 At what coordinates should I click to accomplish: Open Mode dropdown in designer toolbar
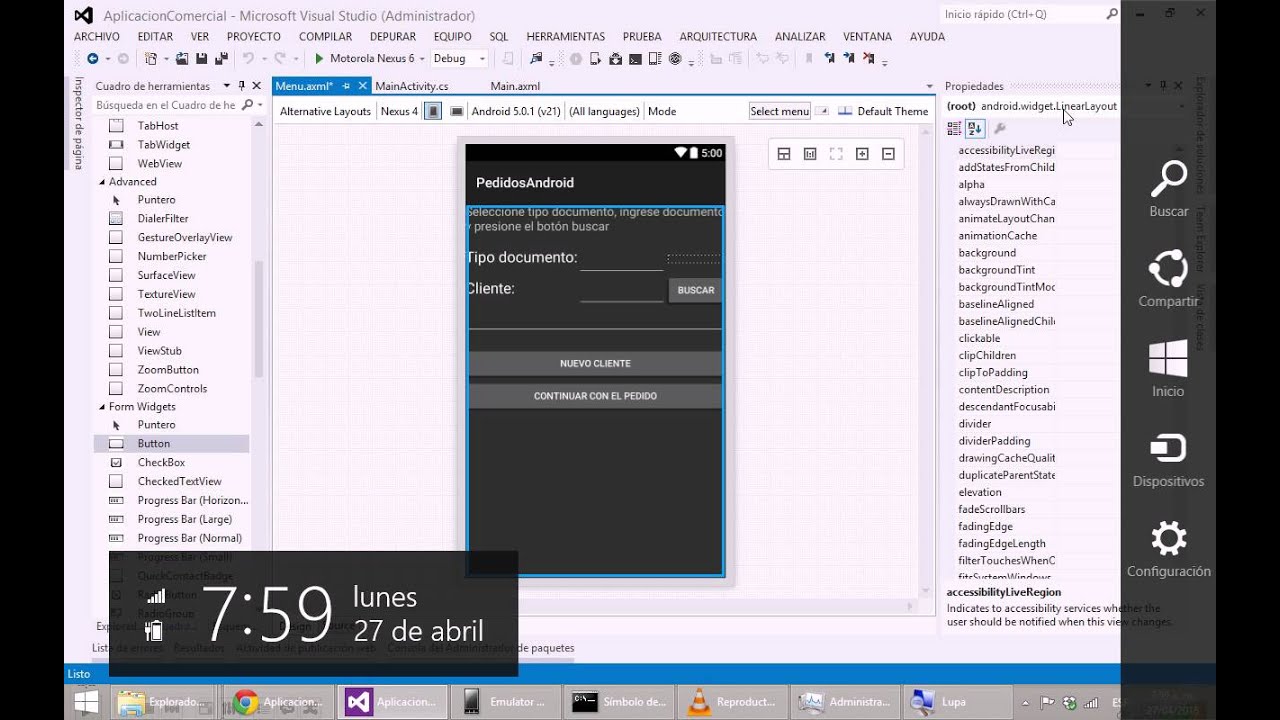662,111
